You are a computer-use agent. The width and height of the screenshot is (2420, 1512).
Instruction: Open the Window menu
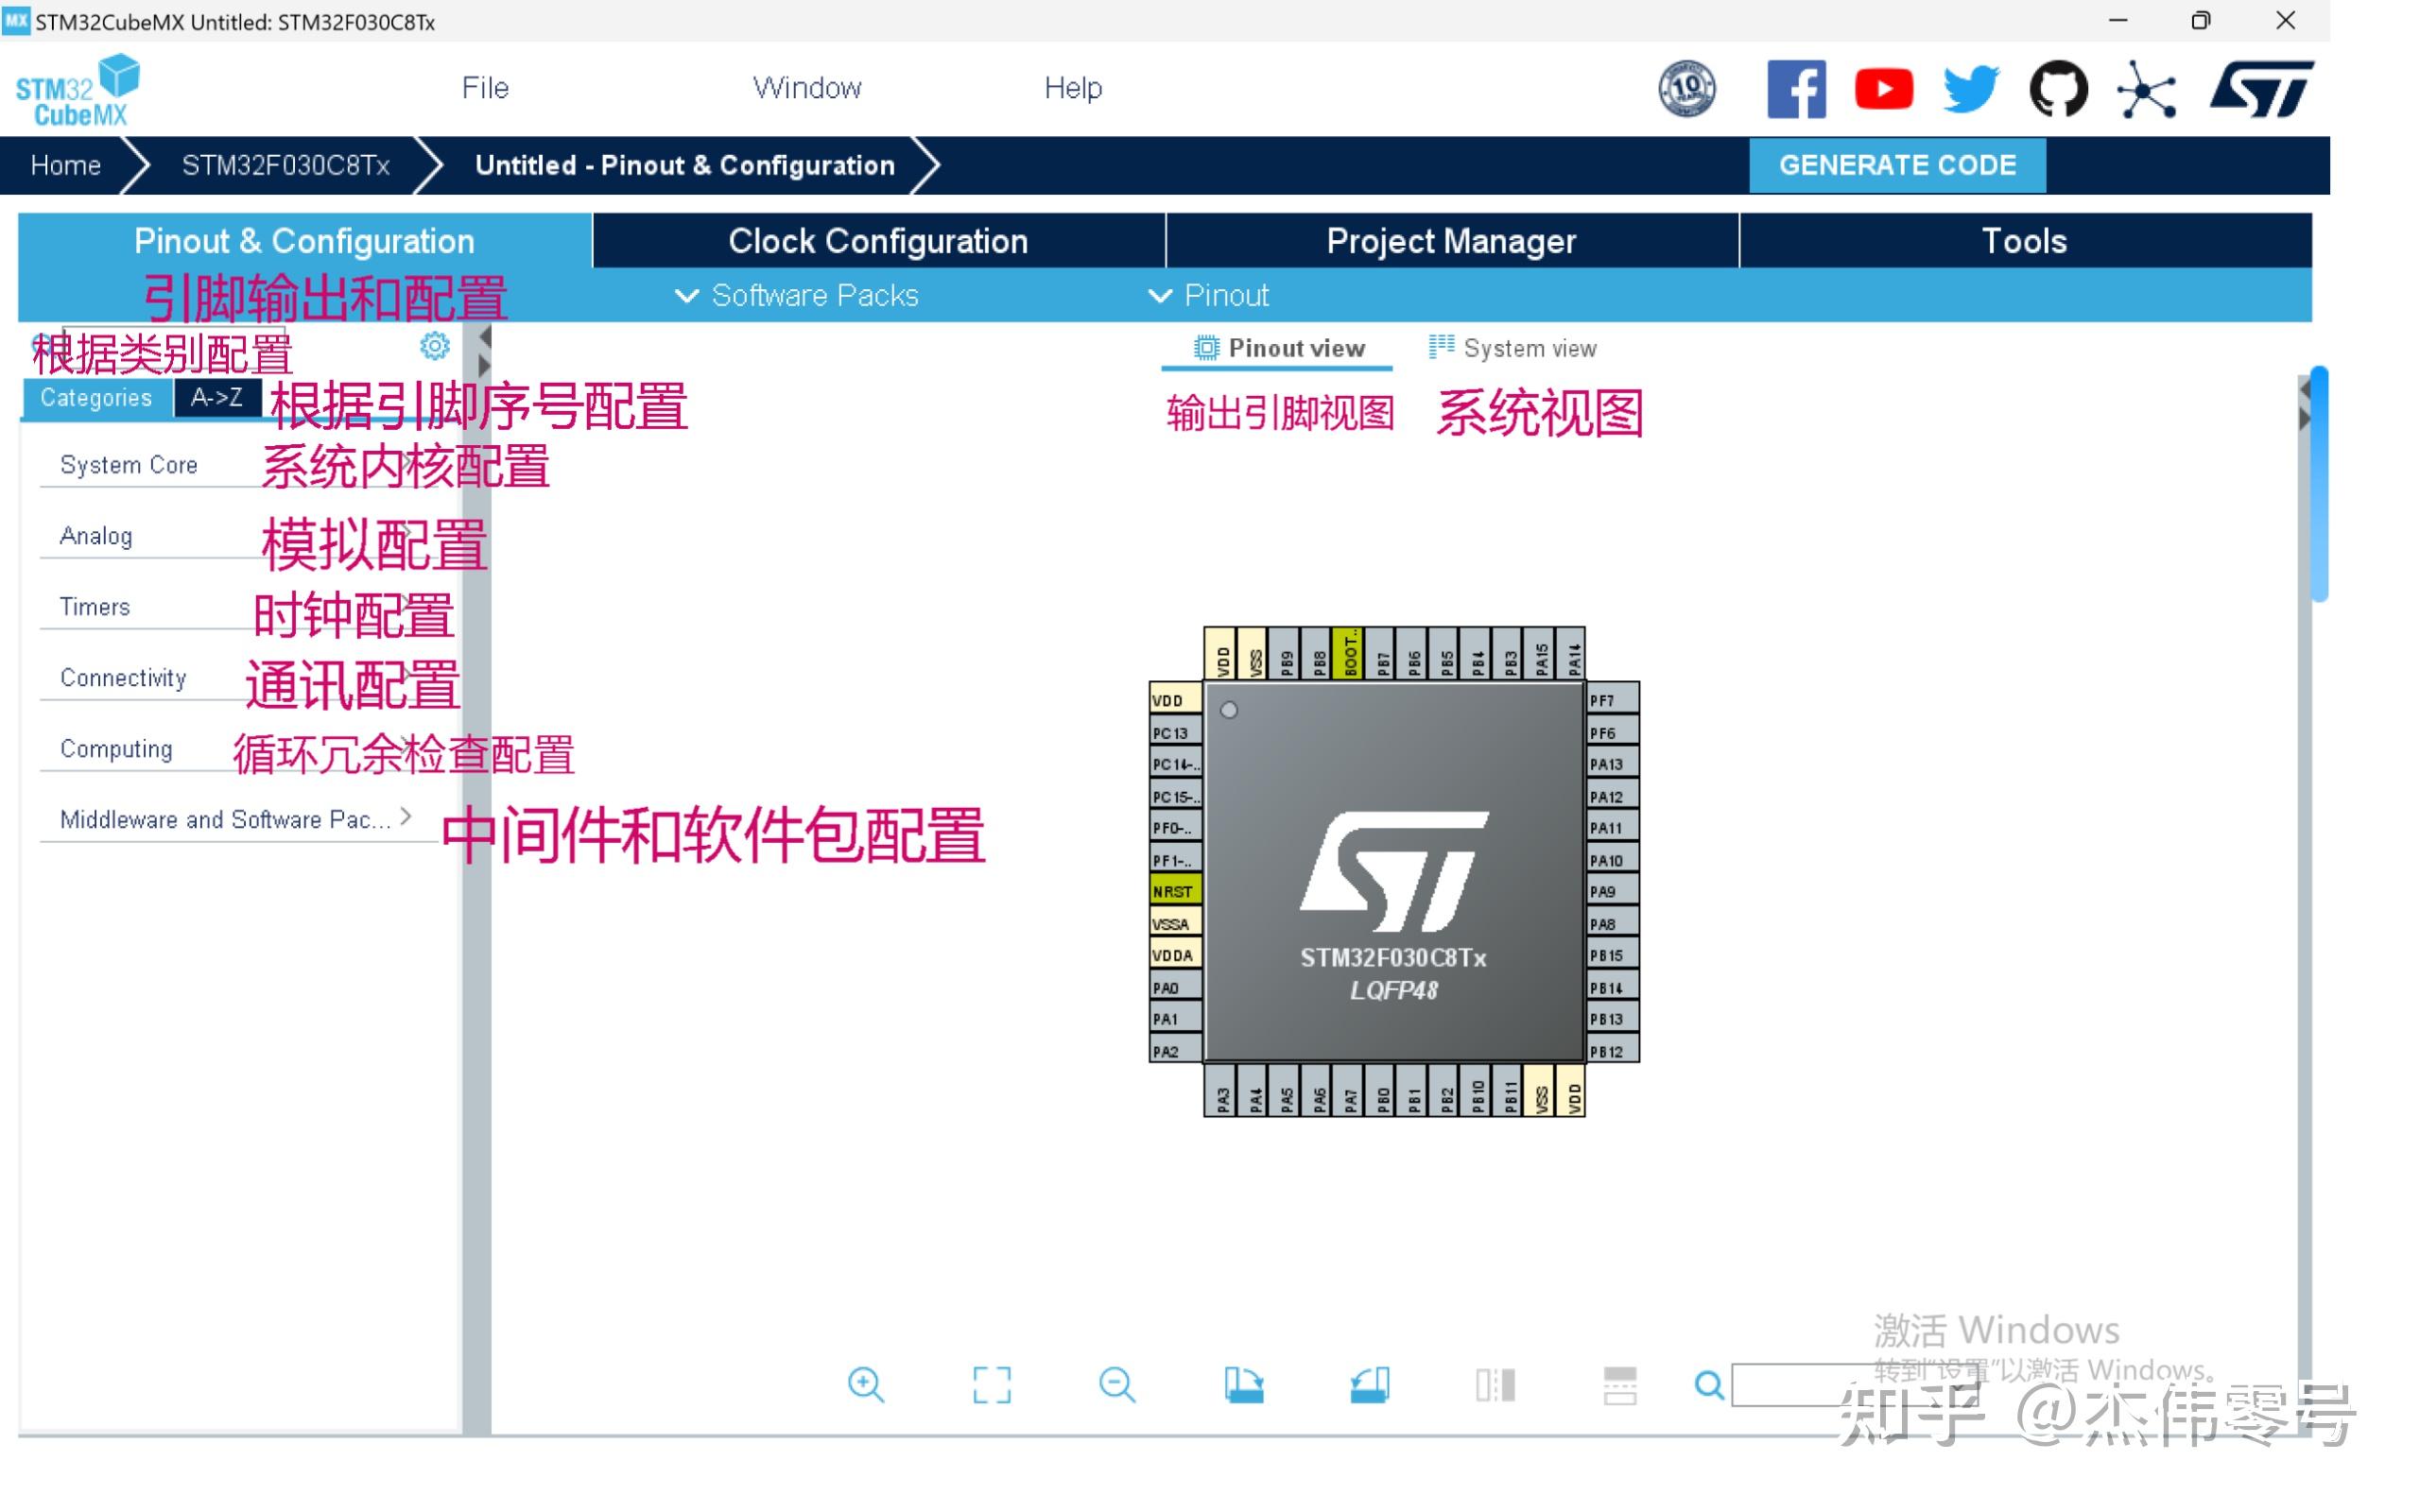[807, 88]
